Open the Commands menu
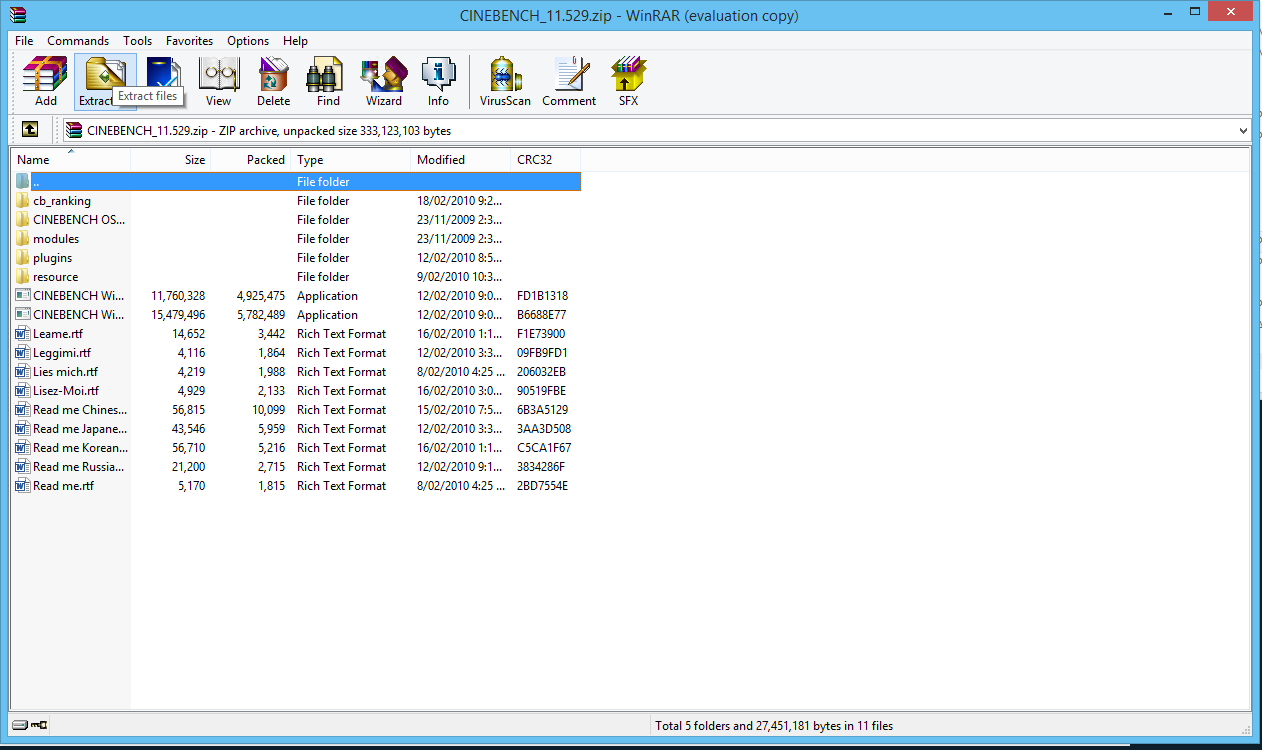The height and width of the screenshot is (750, 1262). coord(78,41)
